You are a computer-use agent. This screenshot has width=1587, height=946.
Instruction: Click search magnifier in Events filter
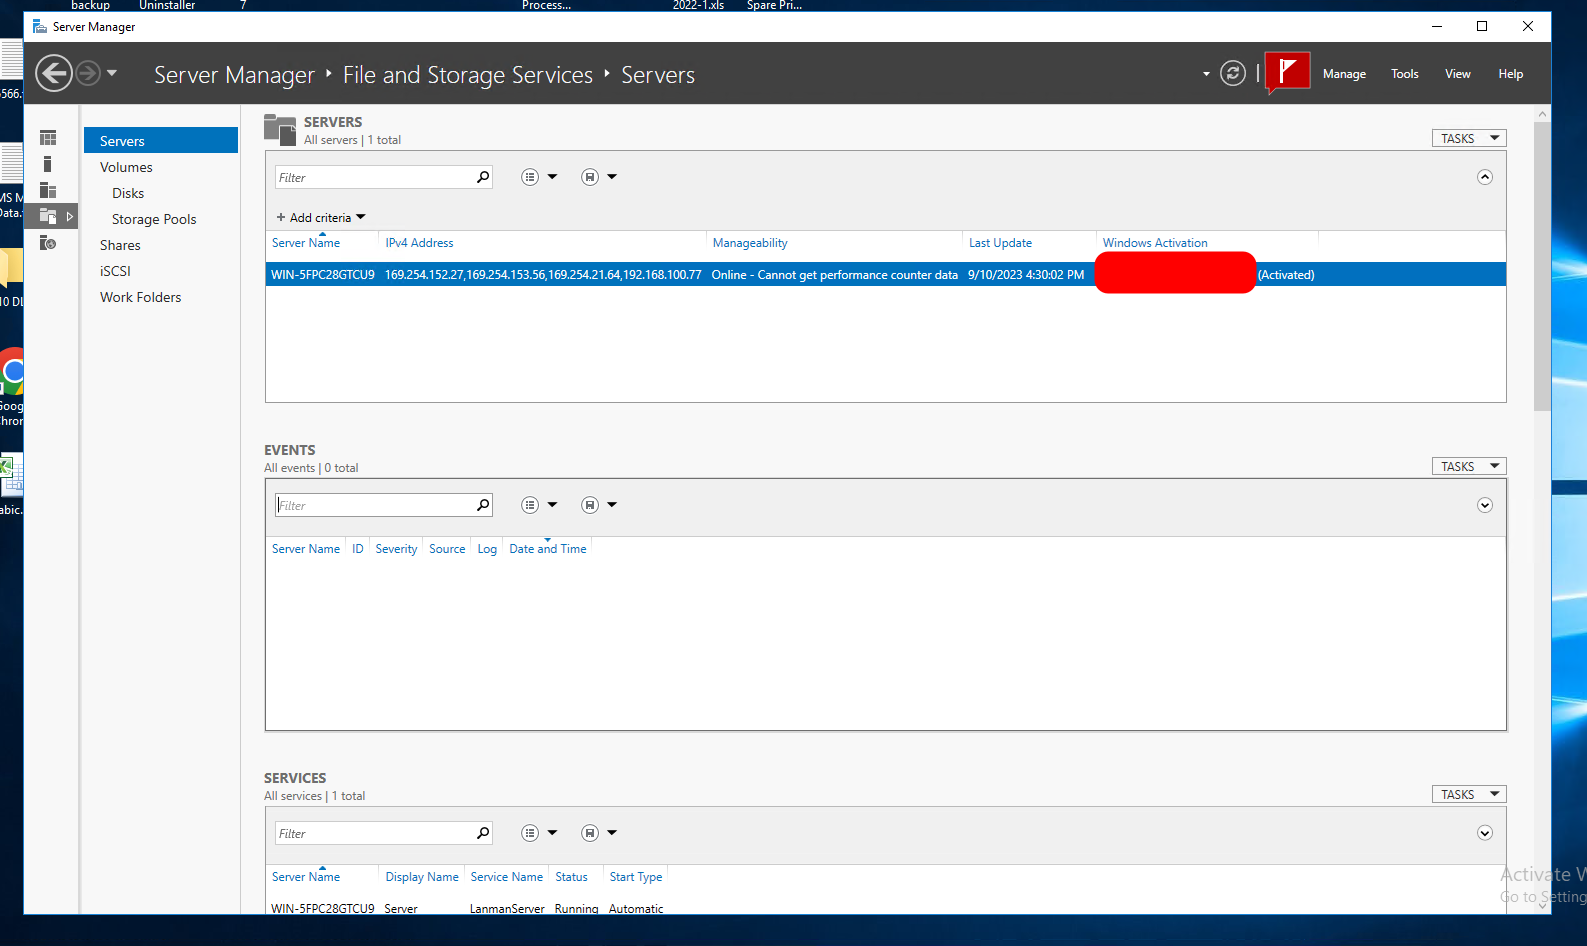pyautogui.click(x=483, y=505)
